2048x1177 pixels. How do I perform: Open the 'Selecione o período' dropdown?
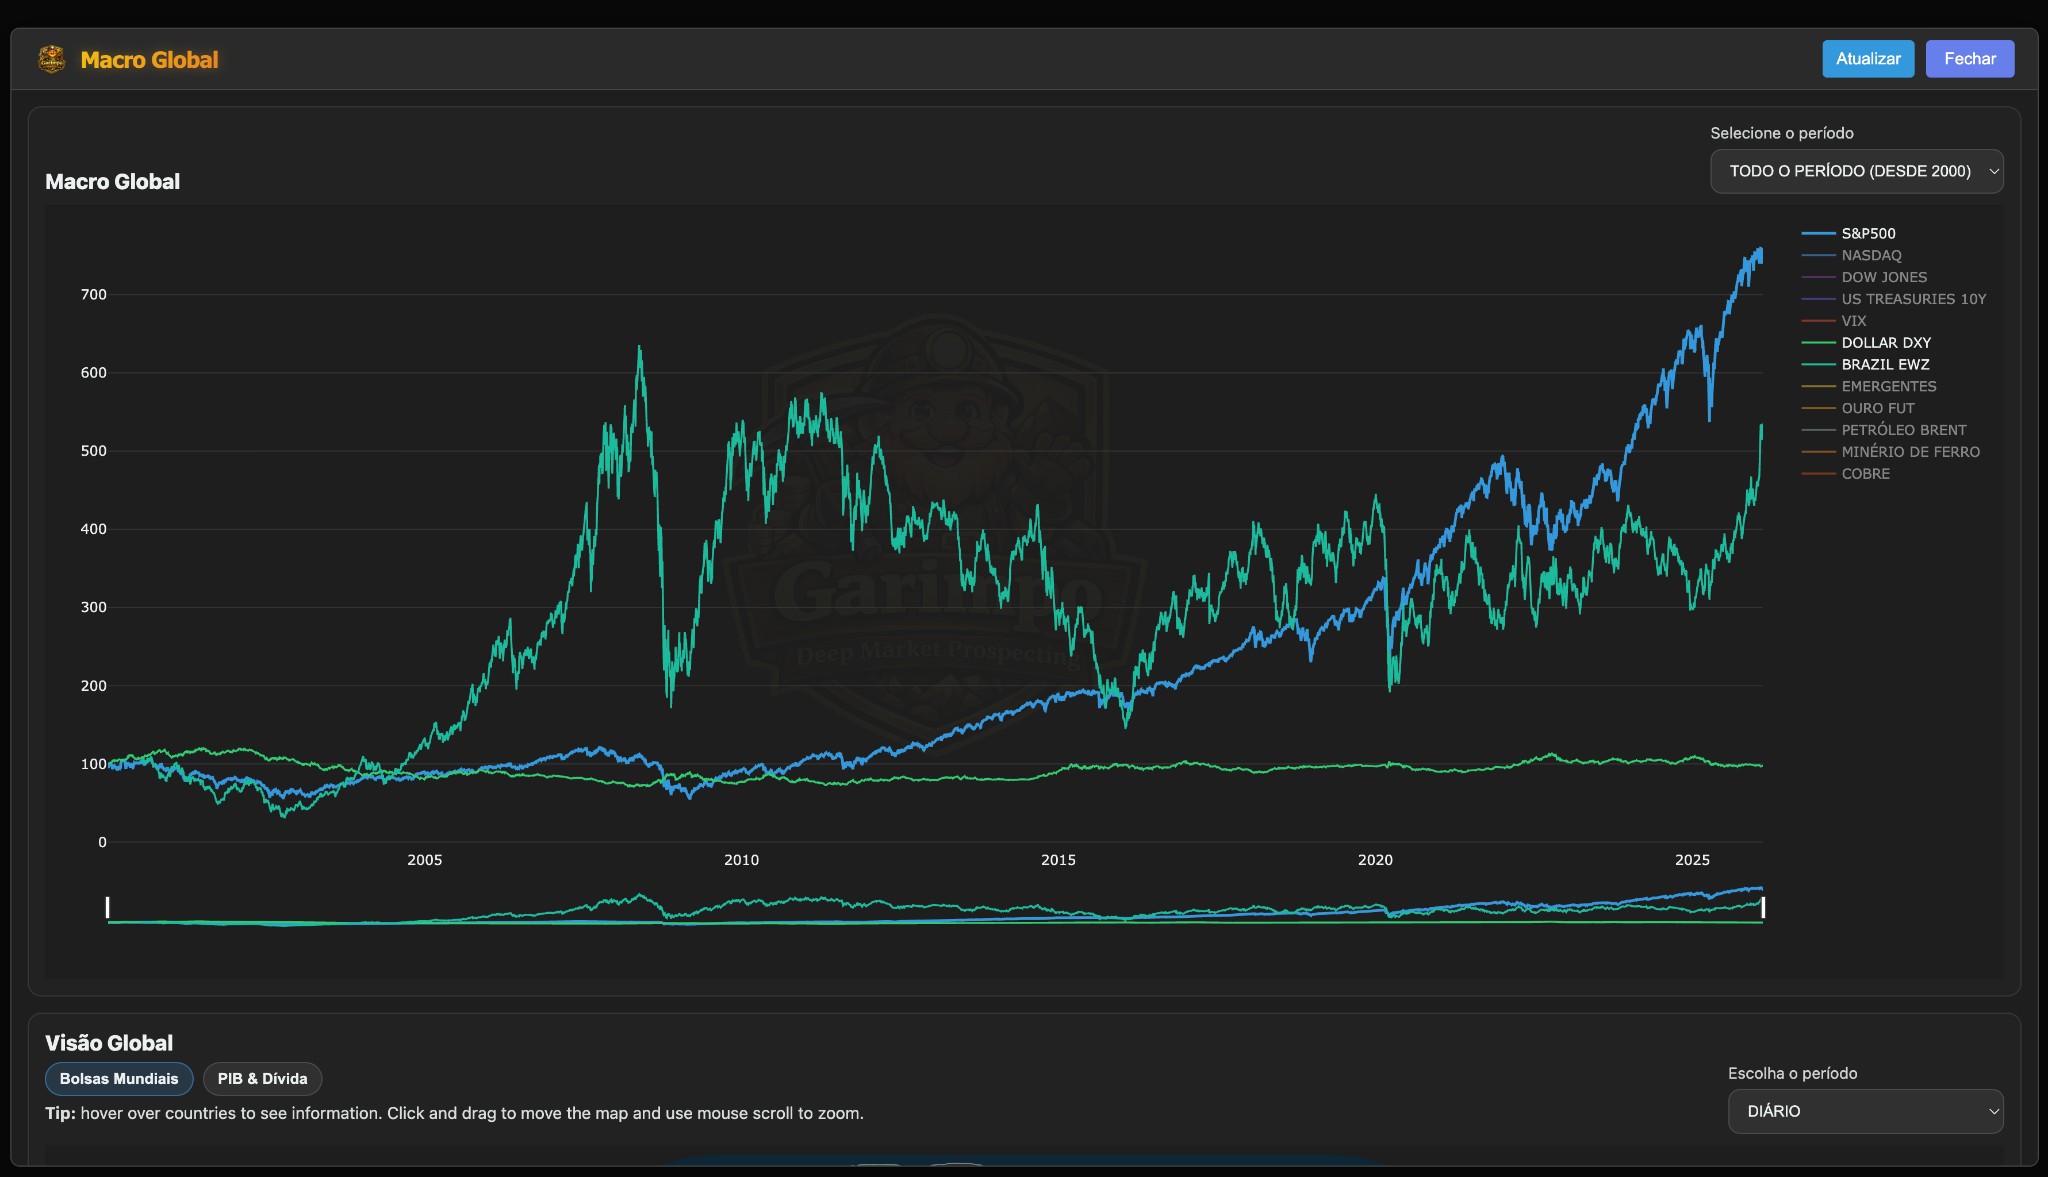point(1856,171)
